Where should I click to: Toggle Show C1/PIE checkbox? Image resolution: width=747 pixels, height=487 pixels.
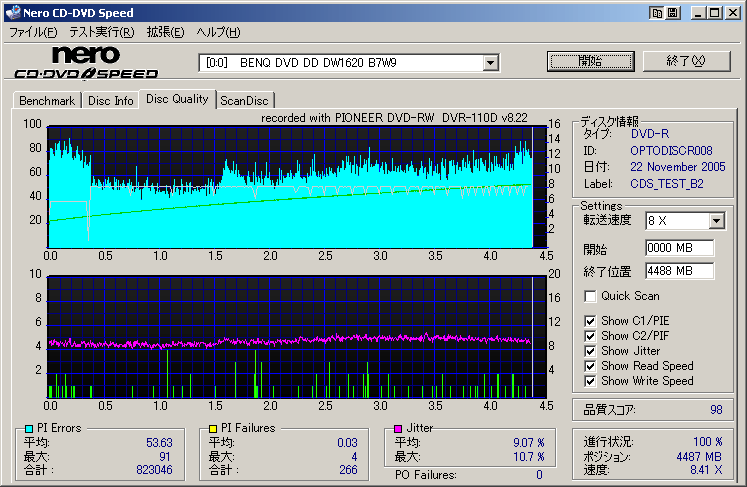pos(590,321)
